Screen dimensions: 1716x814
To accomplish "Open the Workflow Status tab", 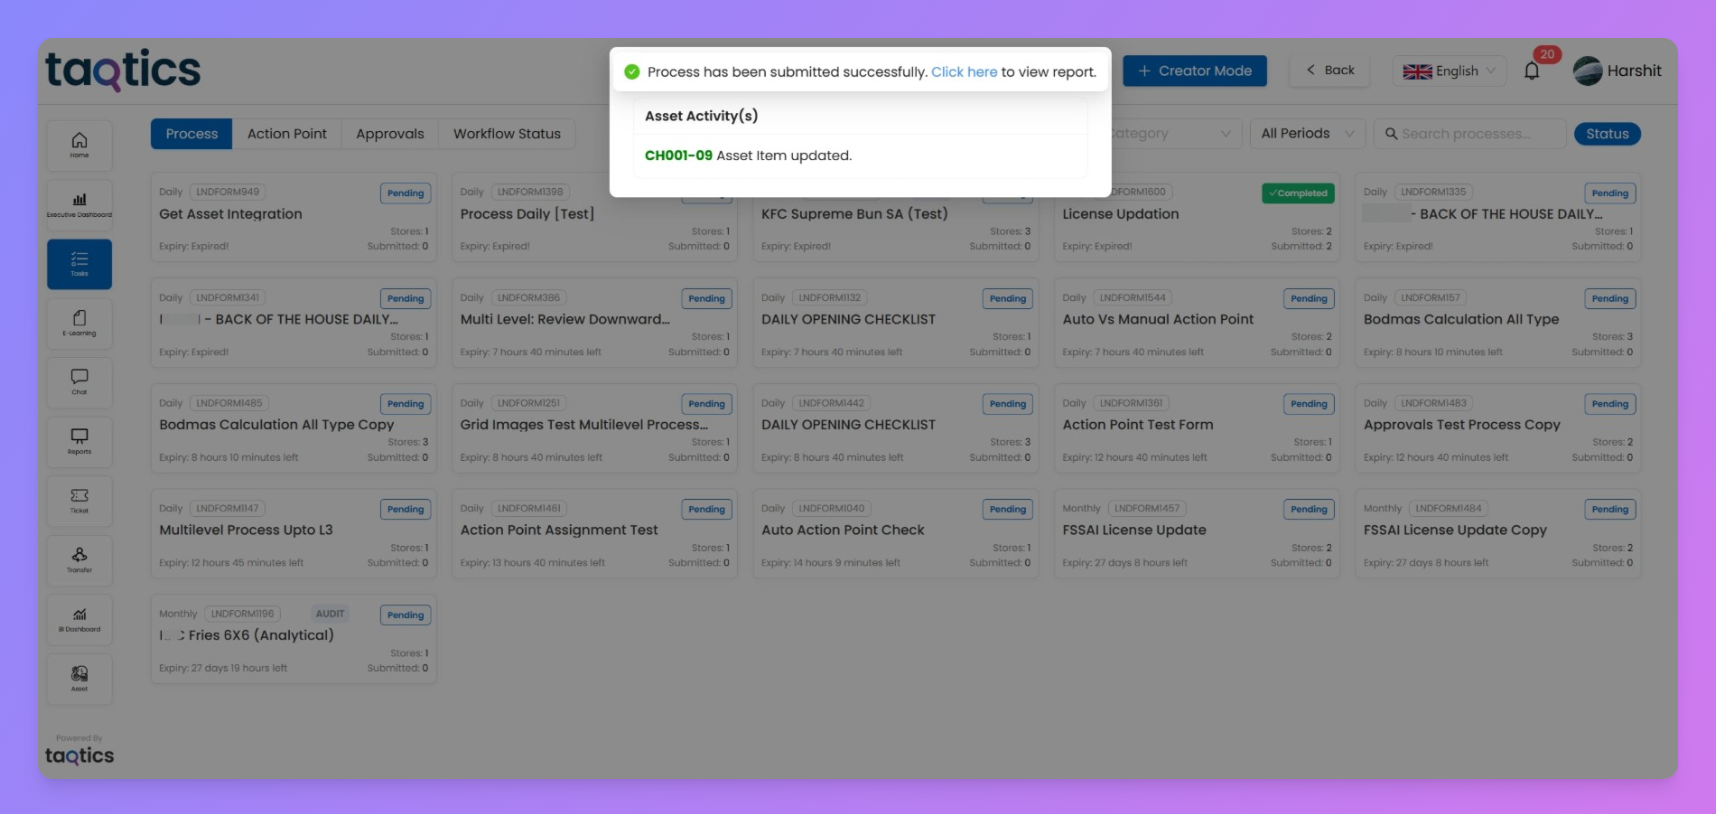I will (x=507, y=134).
